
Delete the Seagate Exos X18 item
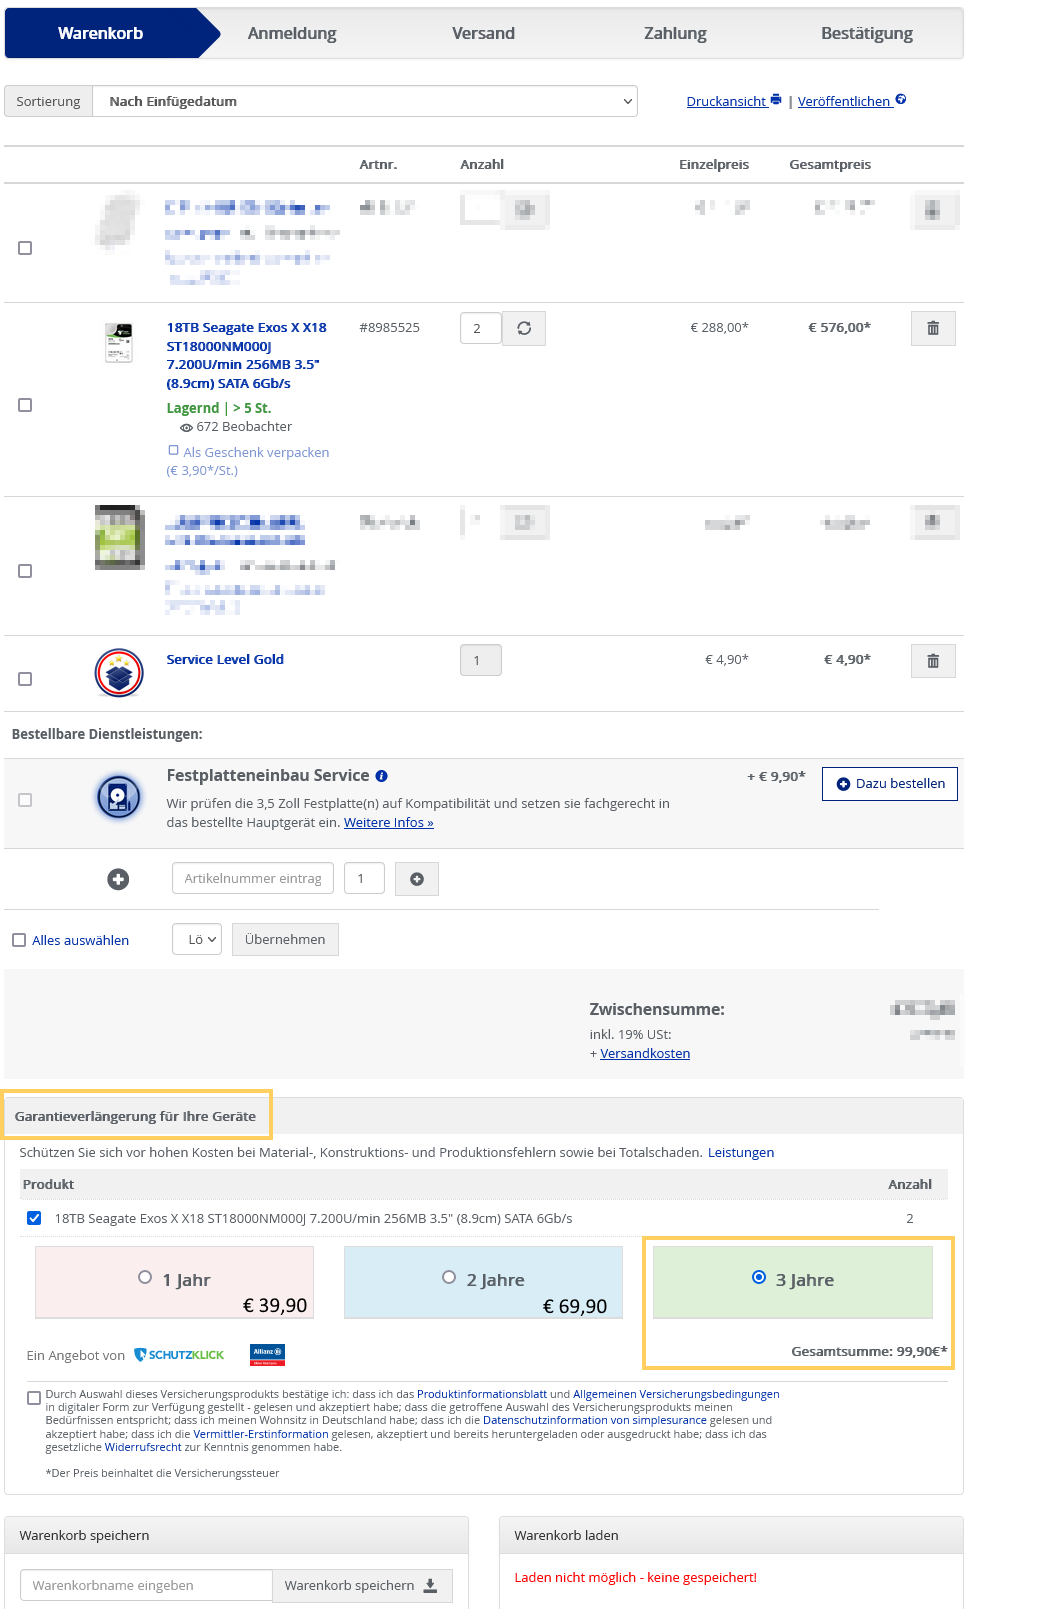click(933, 328)
